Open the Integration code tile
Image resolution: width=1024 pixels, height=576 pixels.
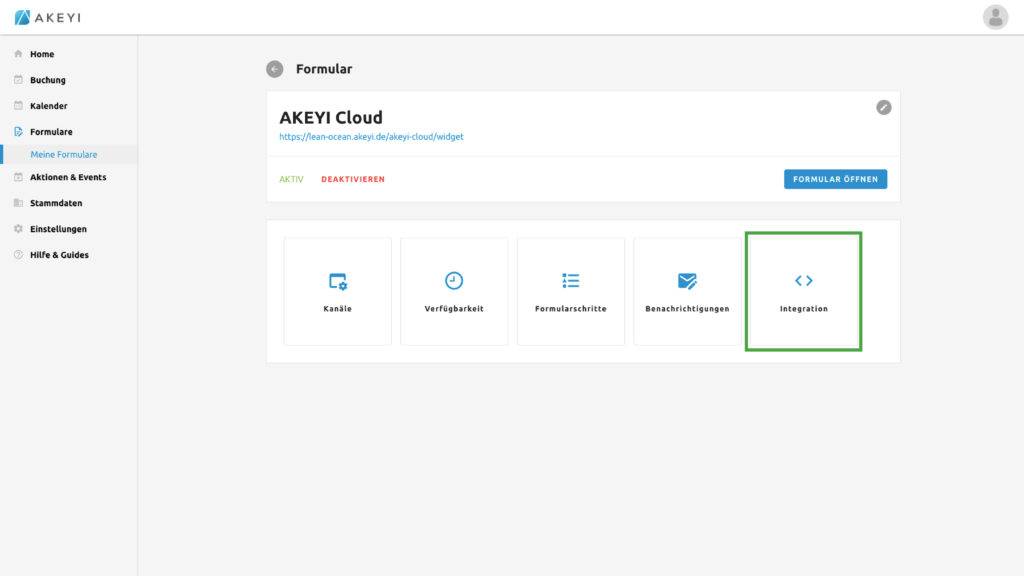point(803,291)
